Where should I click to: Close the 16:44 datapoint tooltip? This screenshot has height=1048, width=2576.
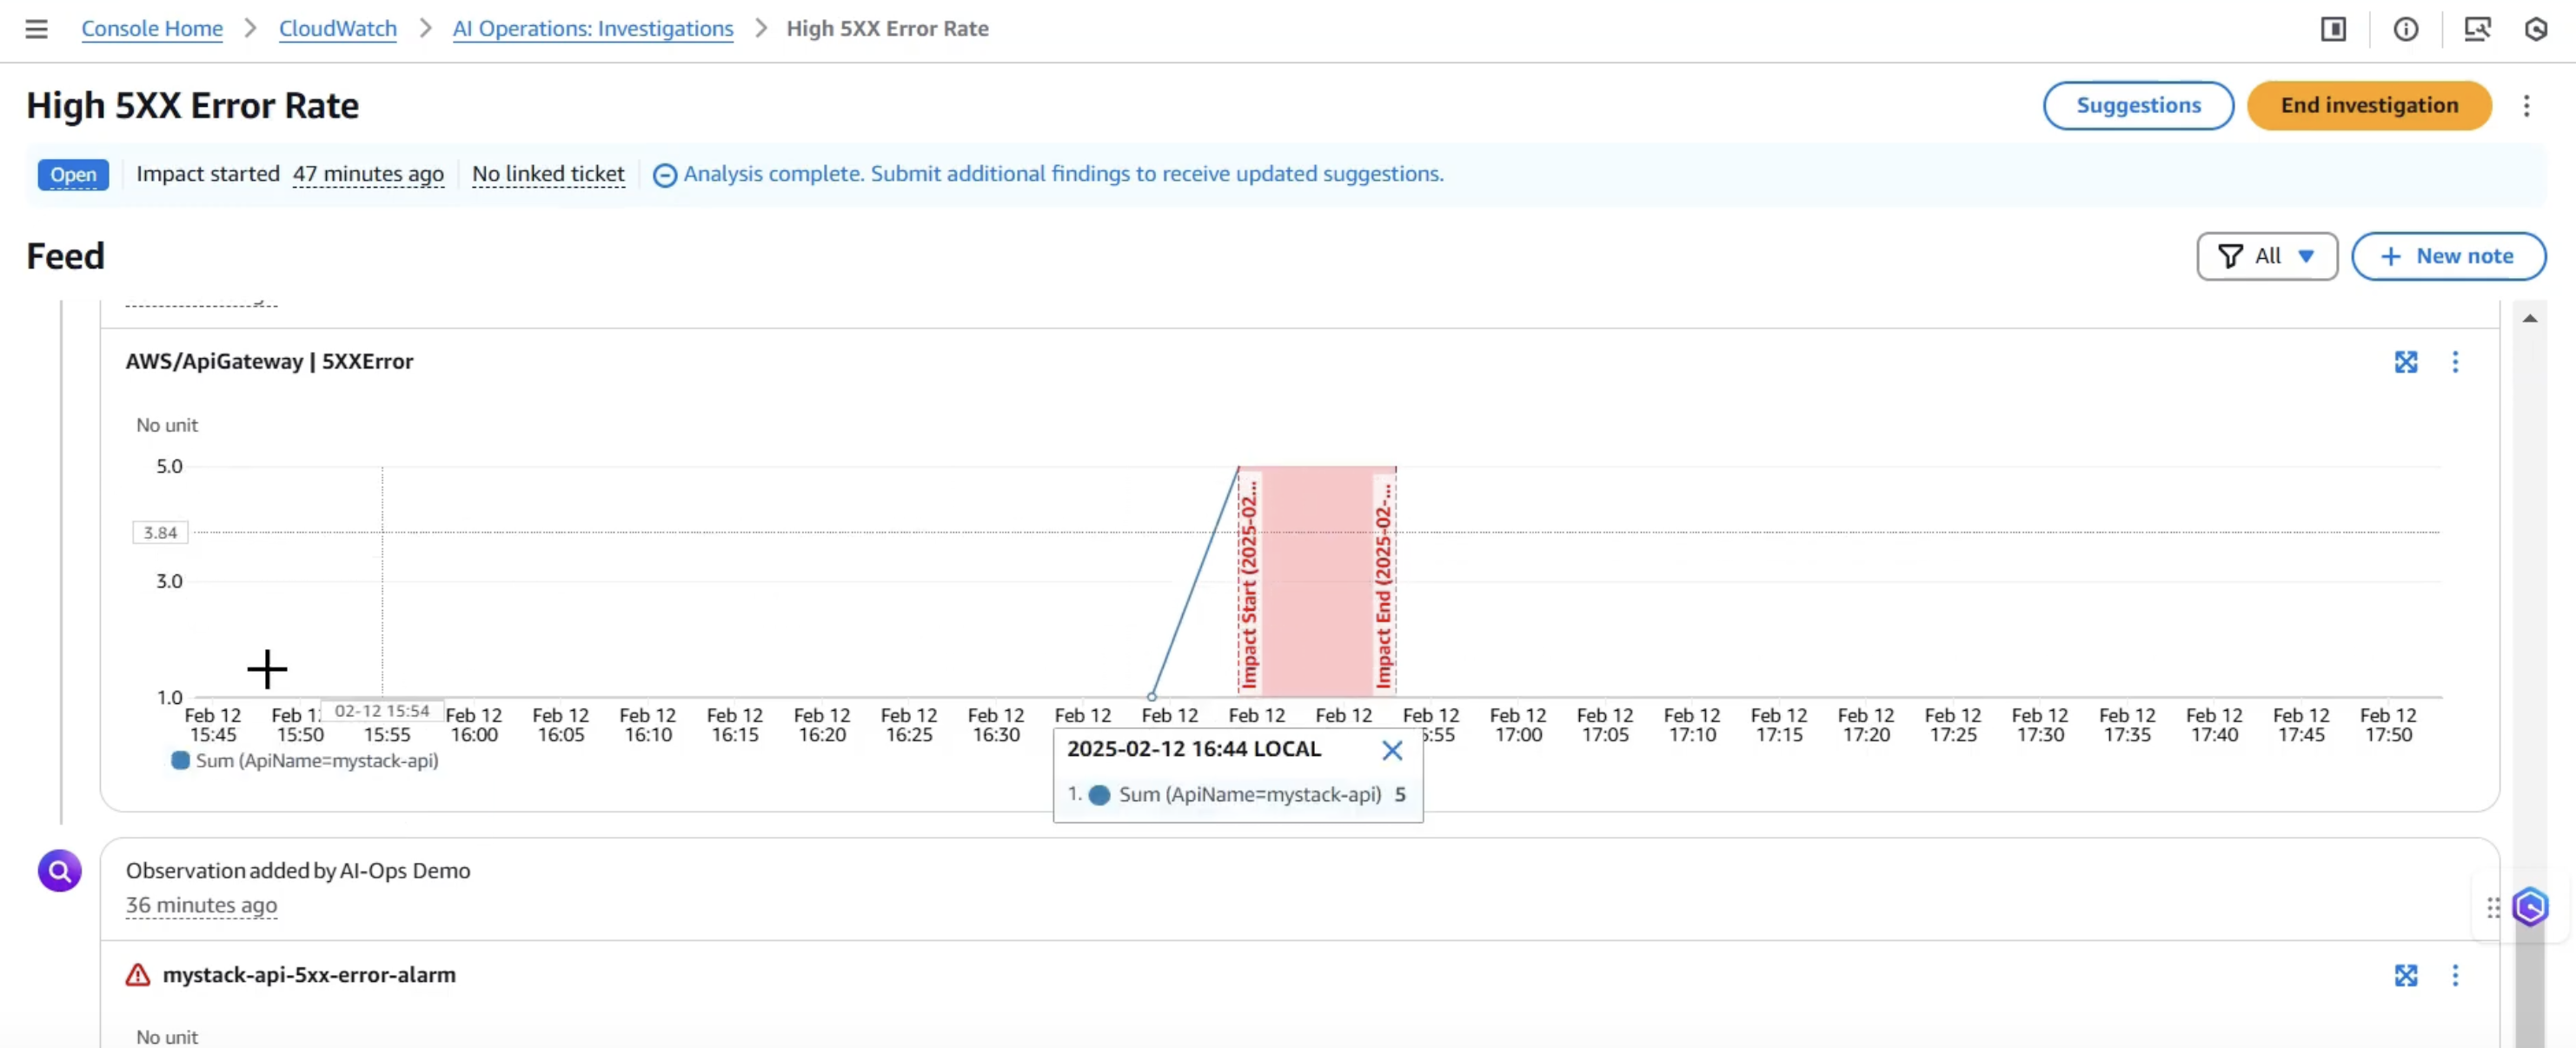tap(1391, 750)
